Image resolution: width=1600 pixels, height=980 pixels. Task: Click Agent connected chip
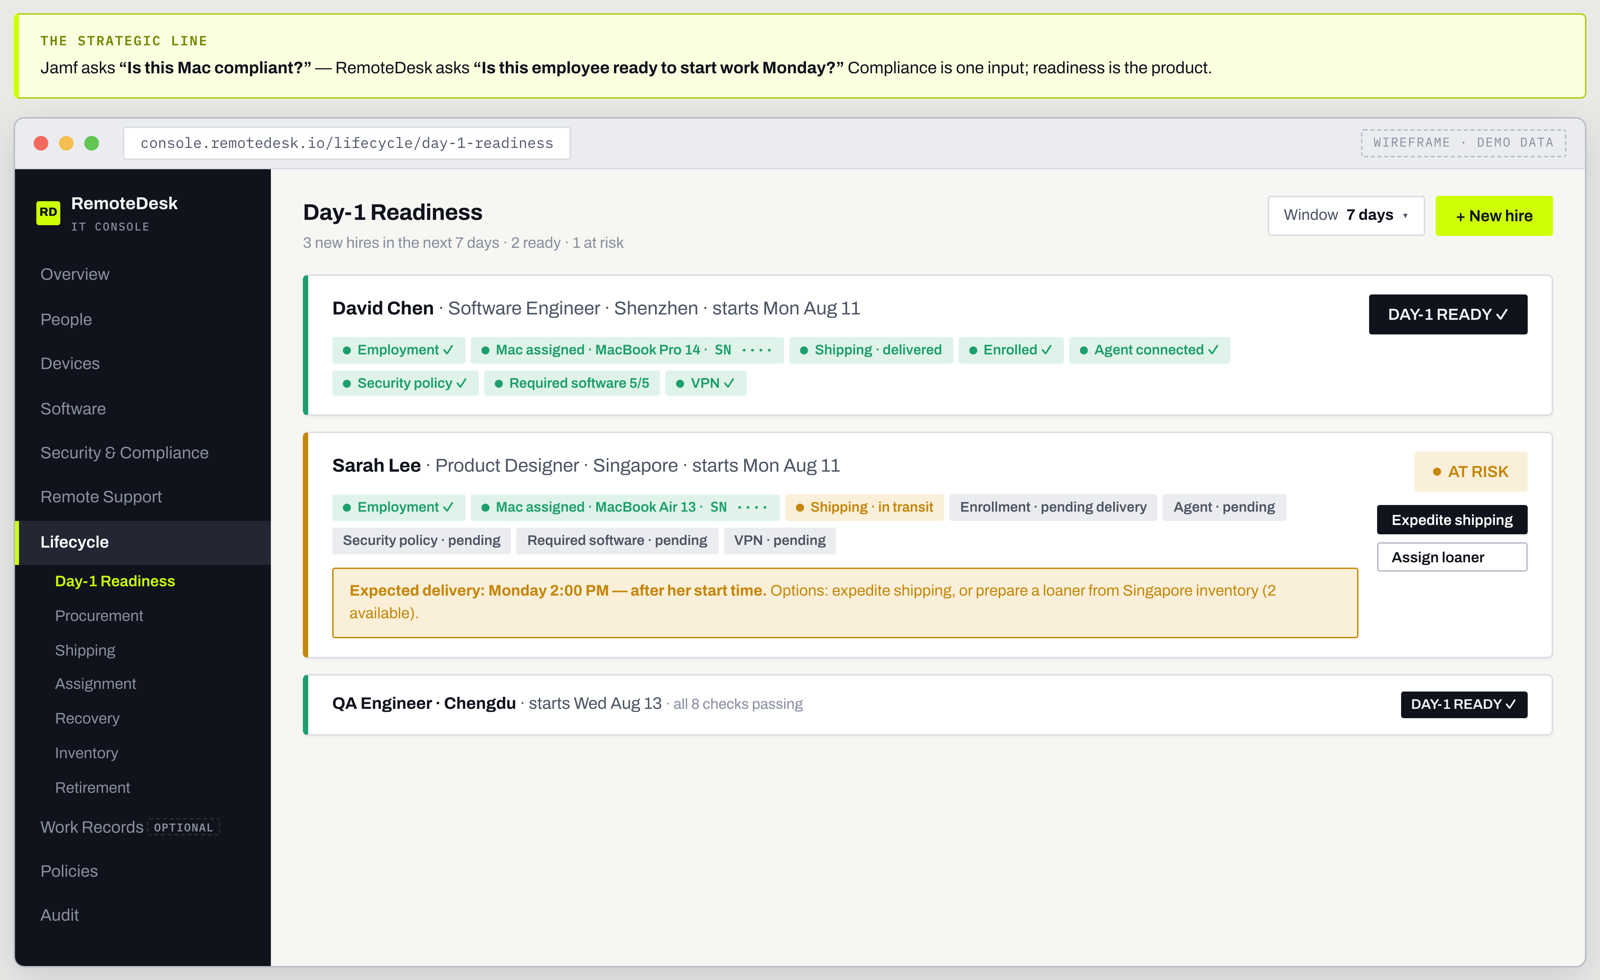[1149, 350]
